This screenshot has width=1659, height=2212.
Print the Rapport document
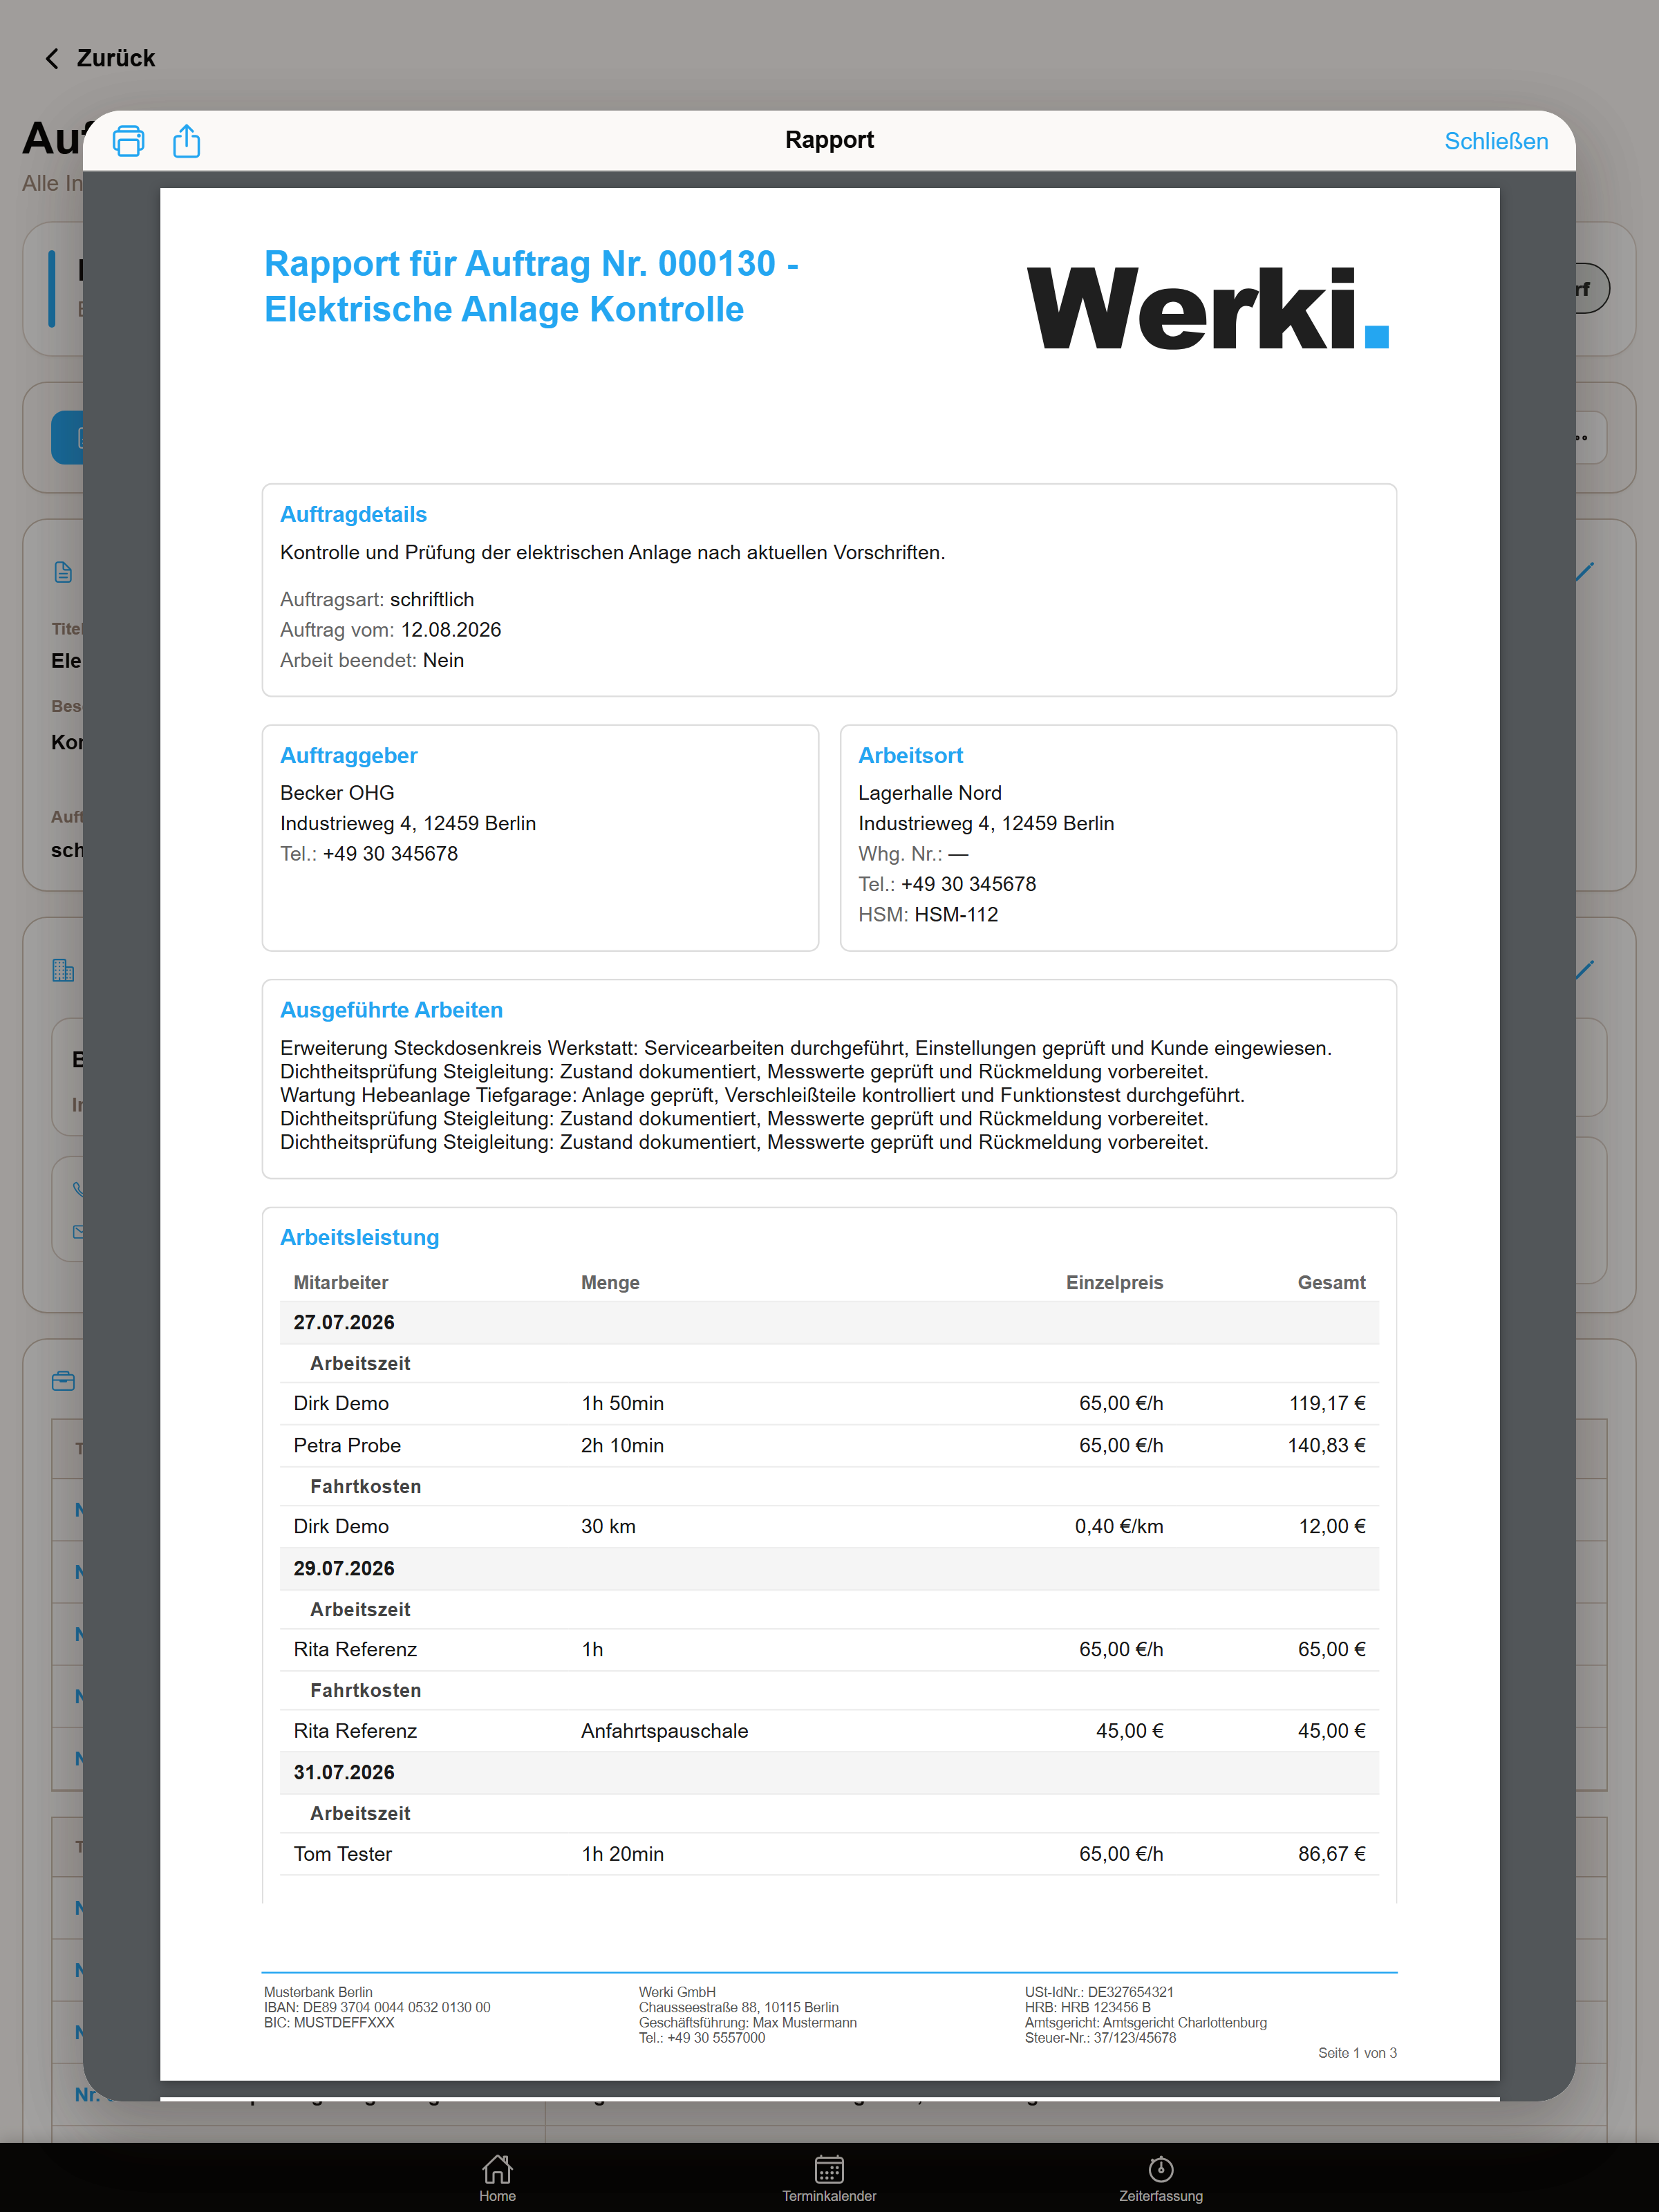(128, 141)
